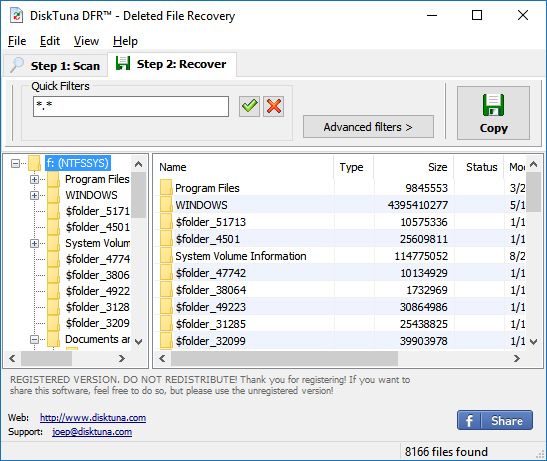Click the Copy floppy disk icon
This screenshot has height=461, width=547.
(493, 105)
